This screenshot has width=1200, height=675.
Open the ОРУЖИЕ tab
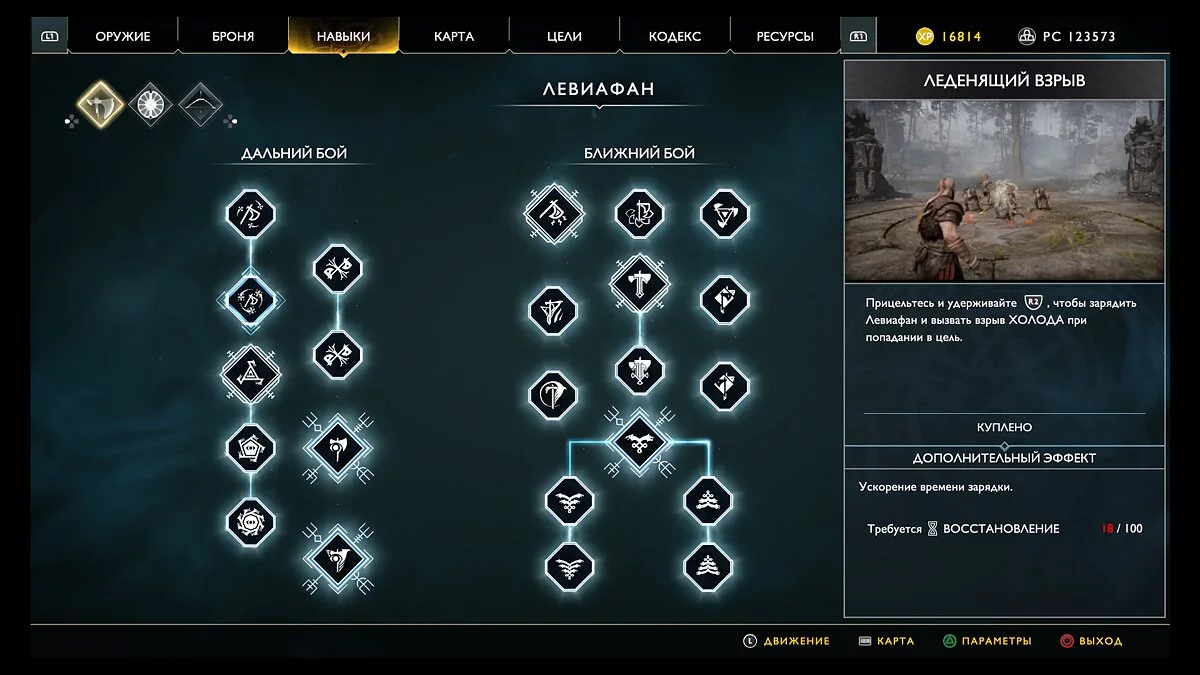pos(123,36)
